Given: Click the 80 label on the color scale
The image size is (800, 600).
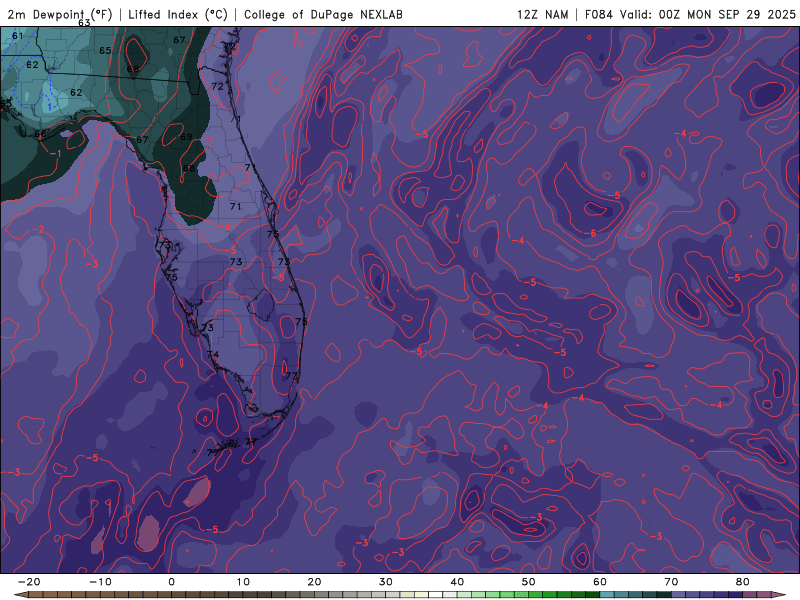Looking at the screenshot, I should pyautogui.click(x=743, y=582).
